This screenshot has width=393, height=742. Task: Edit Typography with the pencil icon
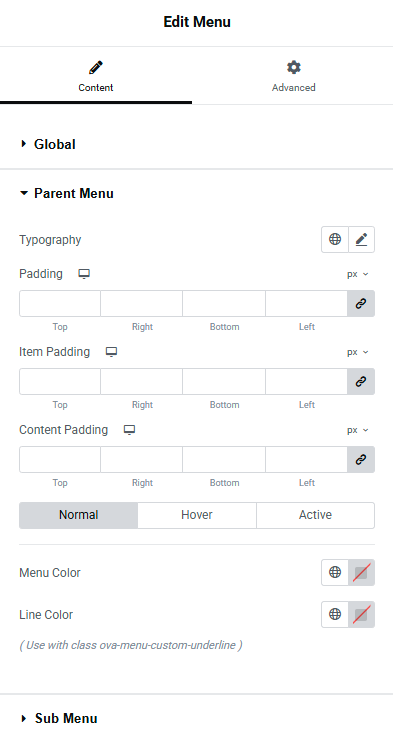(x=361, y=239)
